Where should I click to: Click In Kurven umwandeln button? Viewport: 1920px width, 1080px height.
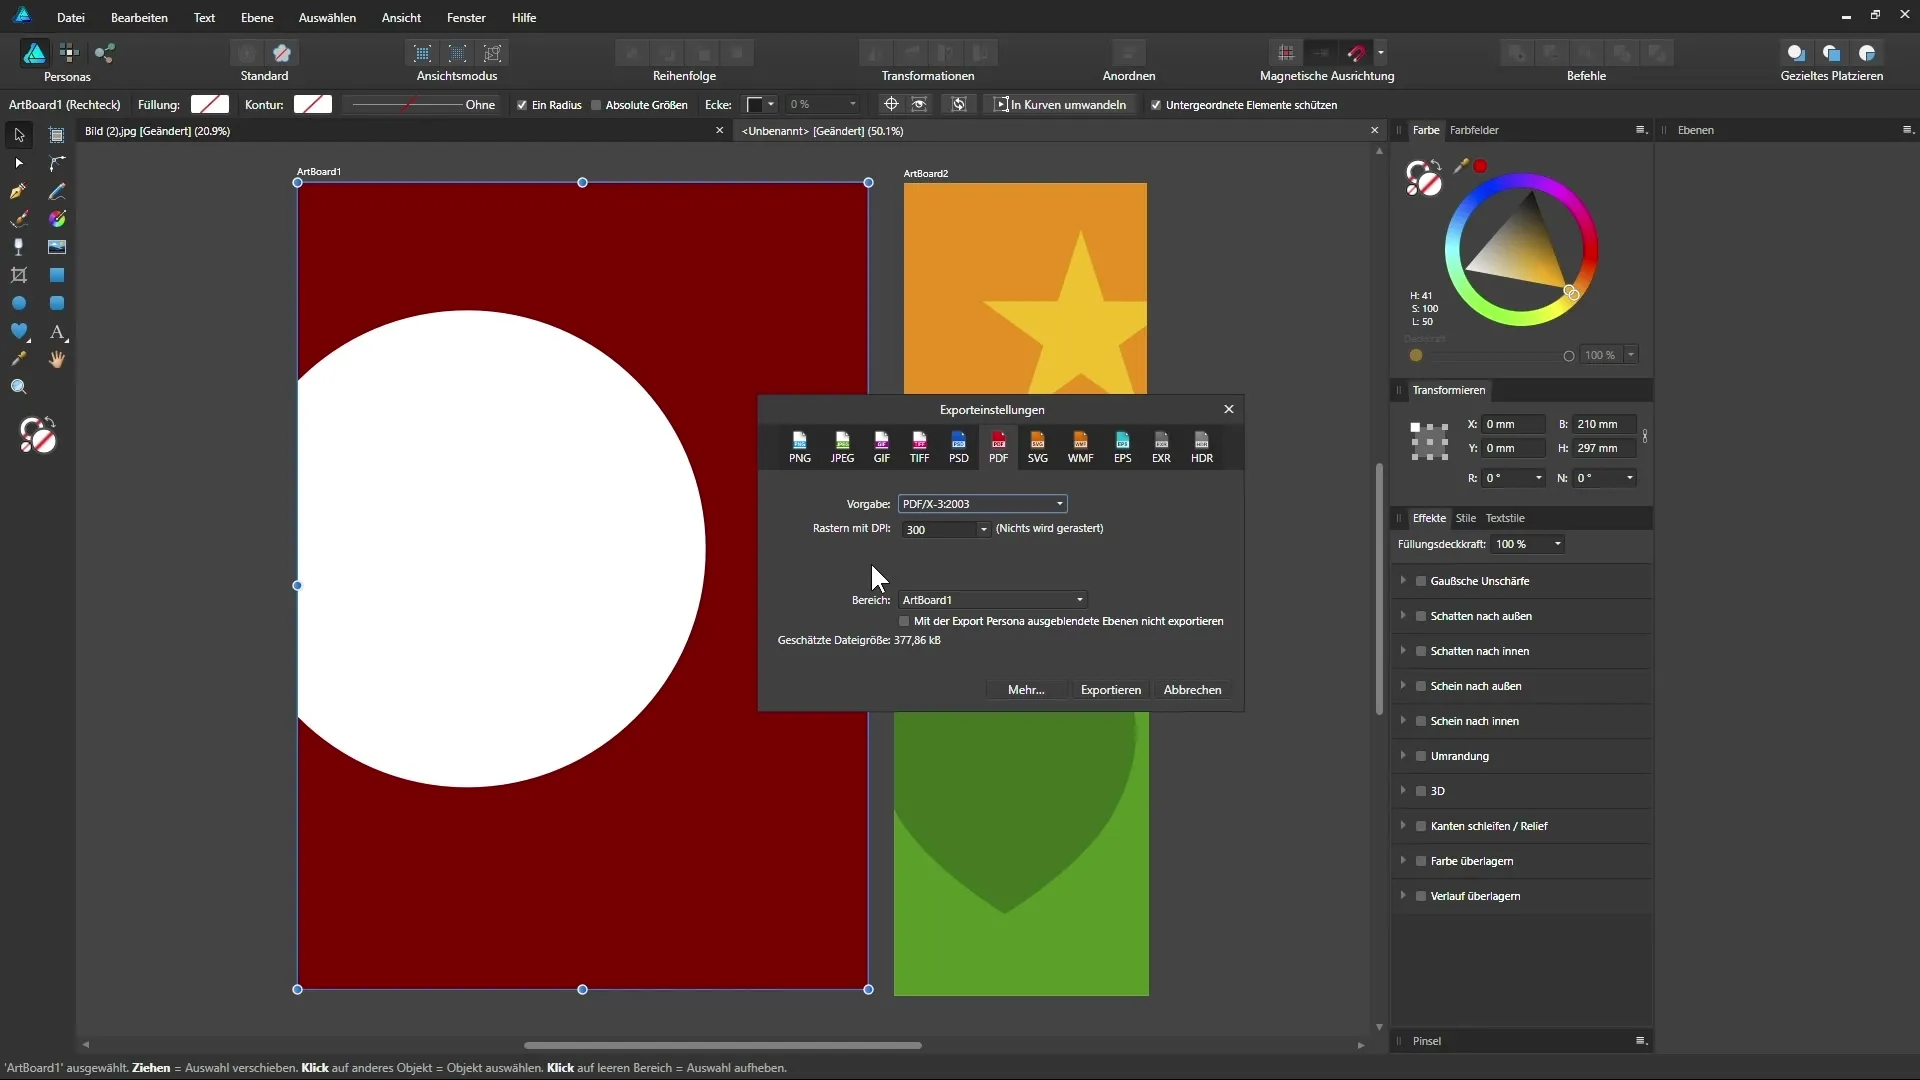1060,105
